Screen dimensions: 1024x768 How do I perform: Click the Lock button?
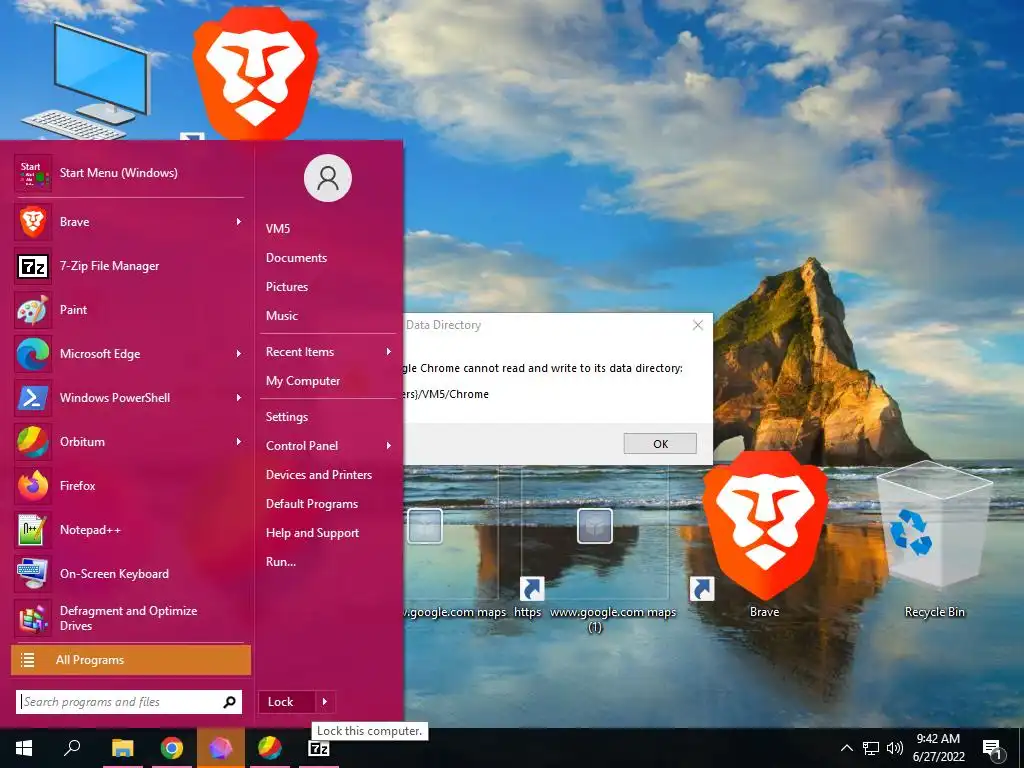[x=287, y=702]
